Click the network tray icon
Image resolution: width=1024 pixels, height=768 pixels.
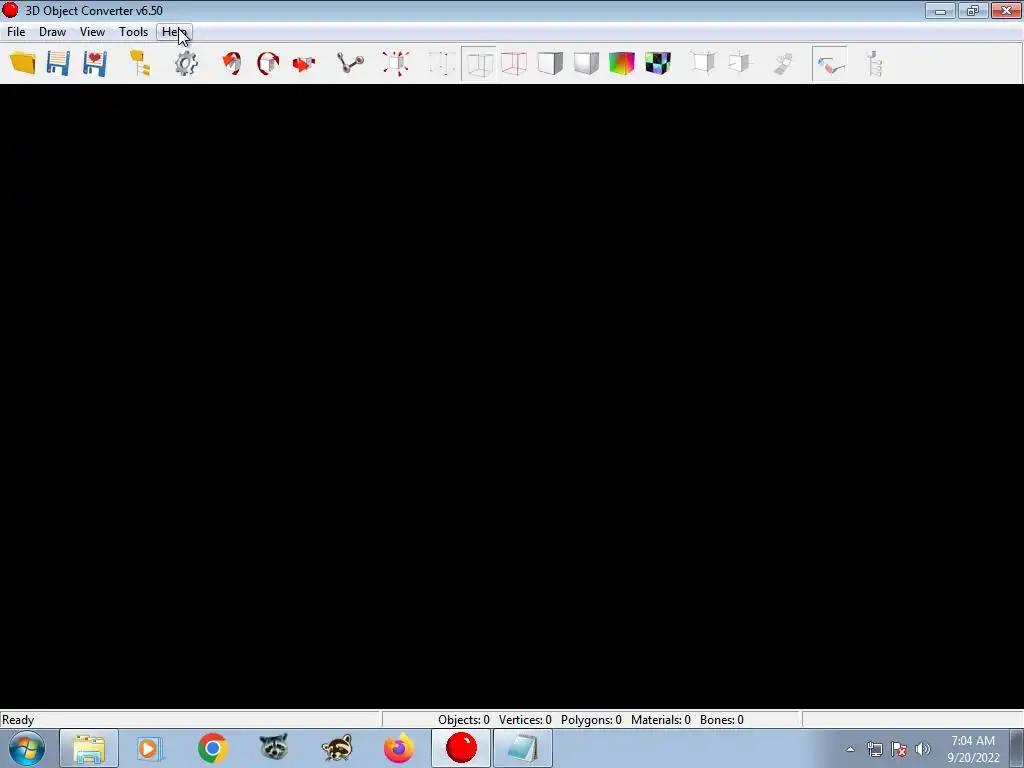tap(874, 749)
